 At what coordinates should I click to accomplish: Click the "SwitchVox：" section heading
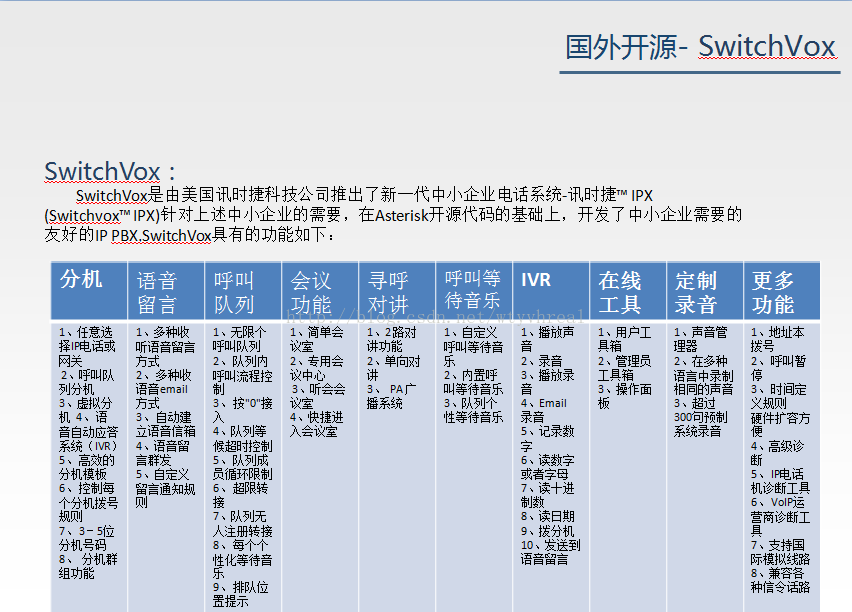coord(111,172)
